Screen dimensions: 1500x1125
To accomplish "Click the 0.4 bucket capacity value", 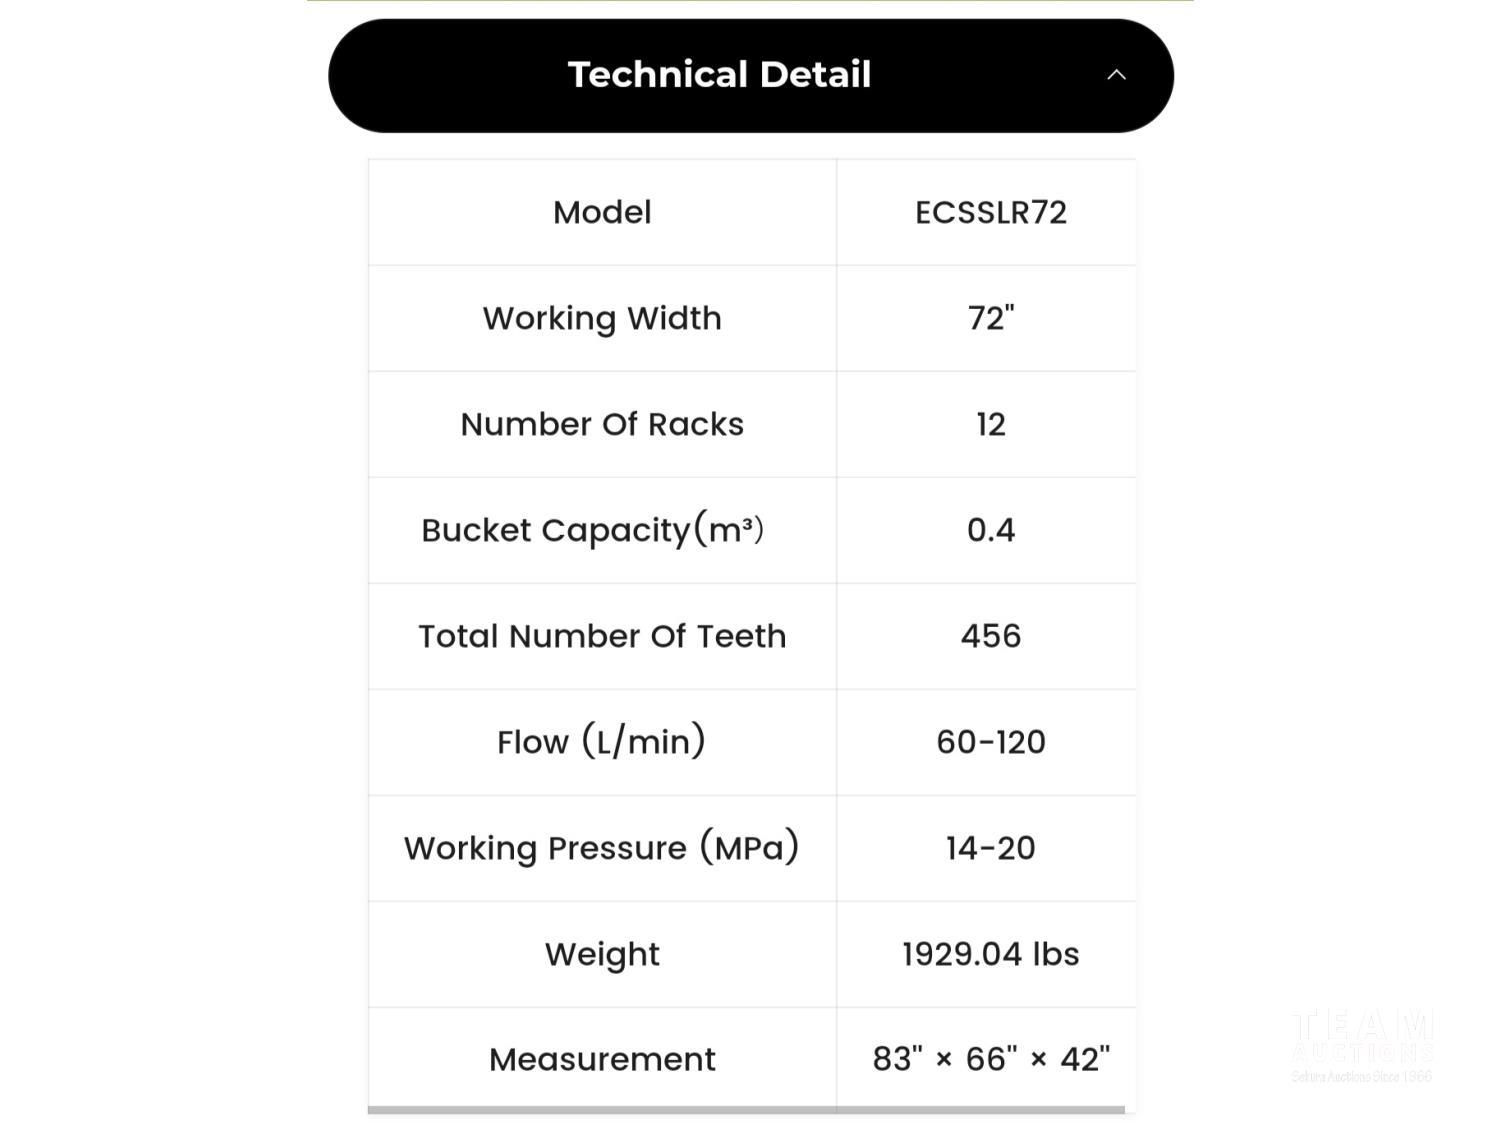I will click(x=990, y=530).
